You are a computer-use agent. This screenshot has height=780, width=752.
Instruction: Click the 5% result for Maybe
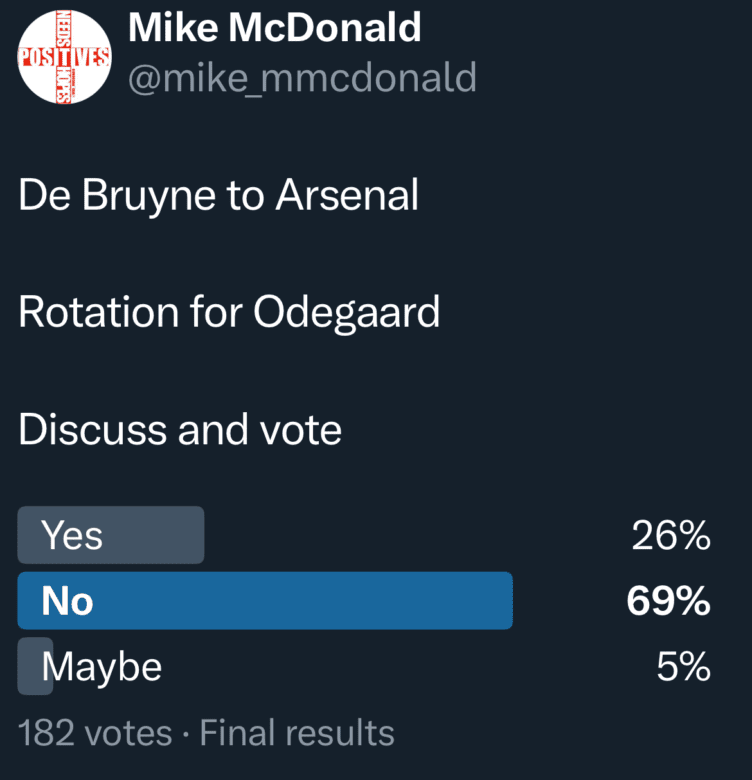(683, 666)
